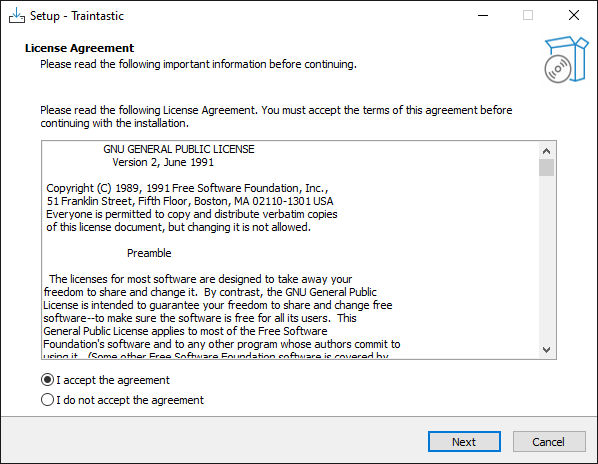Click the setup installer icon in title bar
This screenshot has height=464, width=598.
16,16
